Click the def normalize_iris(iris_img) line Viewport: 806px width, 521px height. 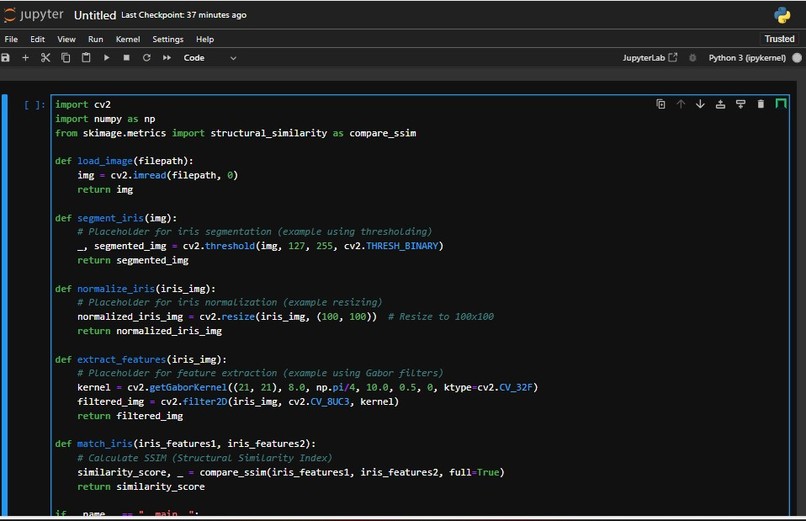[x=135, y=289]
